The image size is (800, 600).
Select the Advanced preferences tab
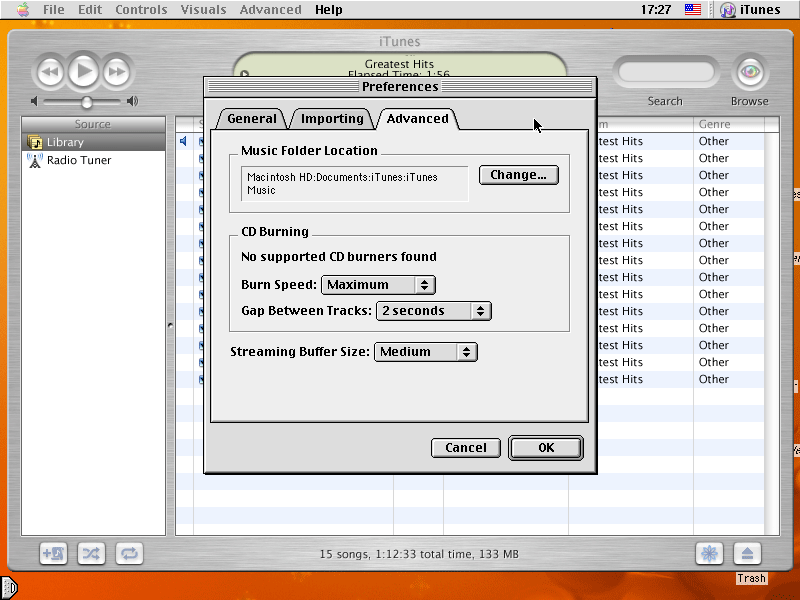point(417,119)
